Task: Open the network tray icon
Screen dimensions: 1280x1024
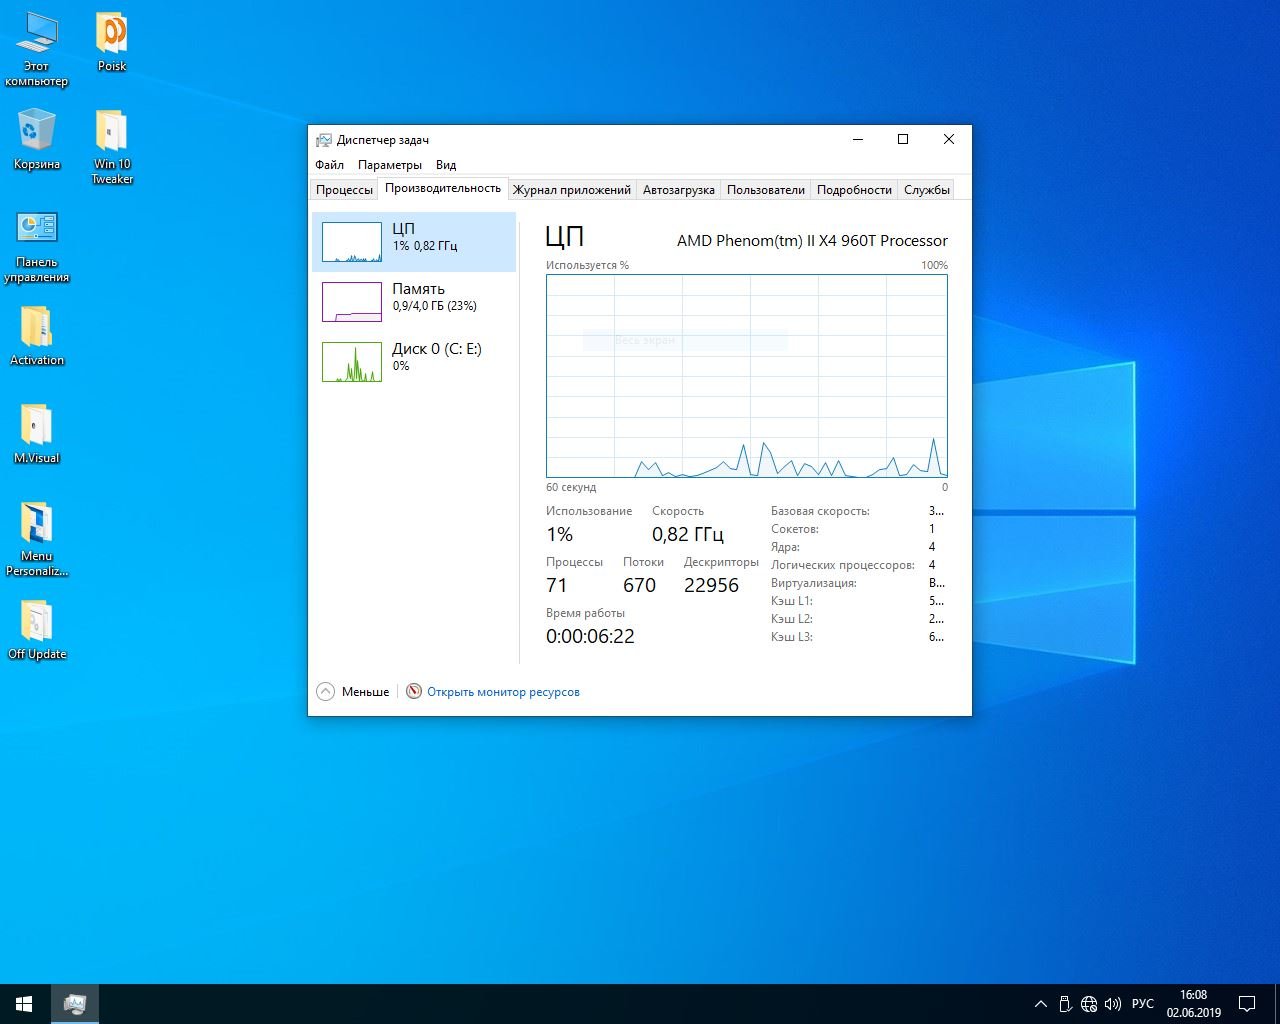Action: pos(1089,1004)
